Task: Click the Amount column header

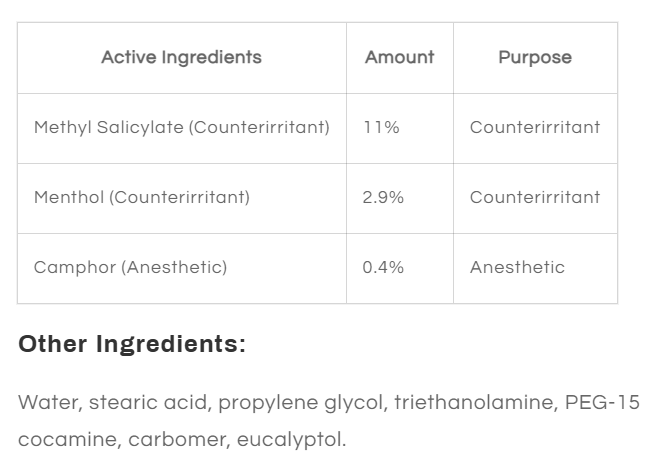Action: coord(399,57)
